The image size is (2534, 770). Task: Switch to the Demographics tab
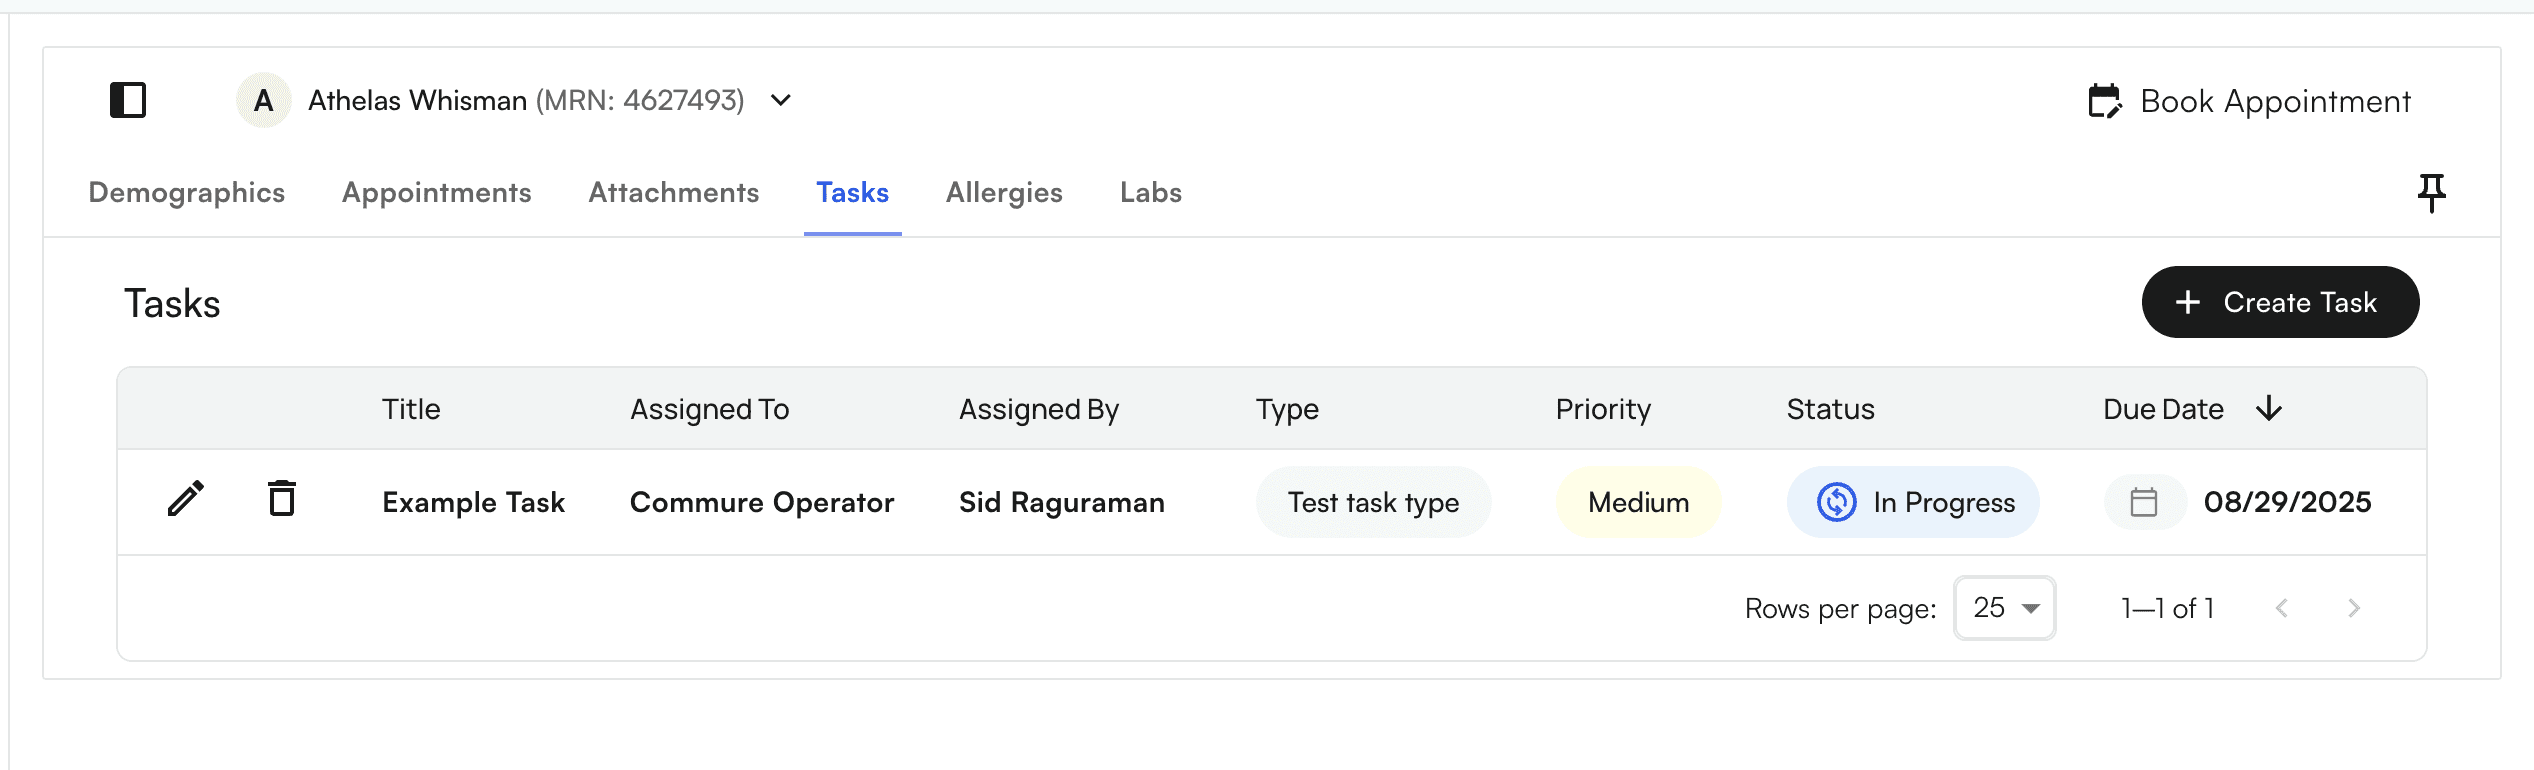click(187, 192)
